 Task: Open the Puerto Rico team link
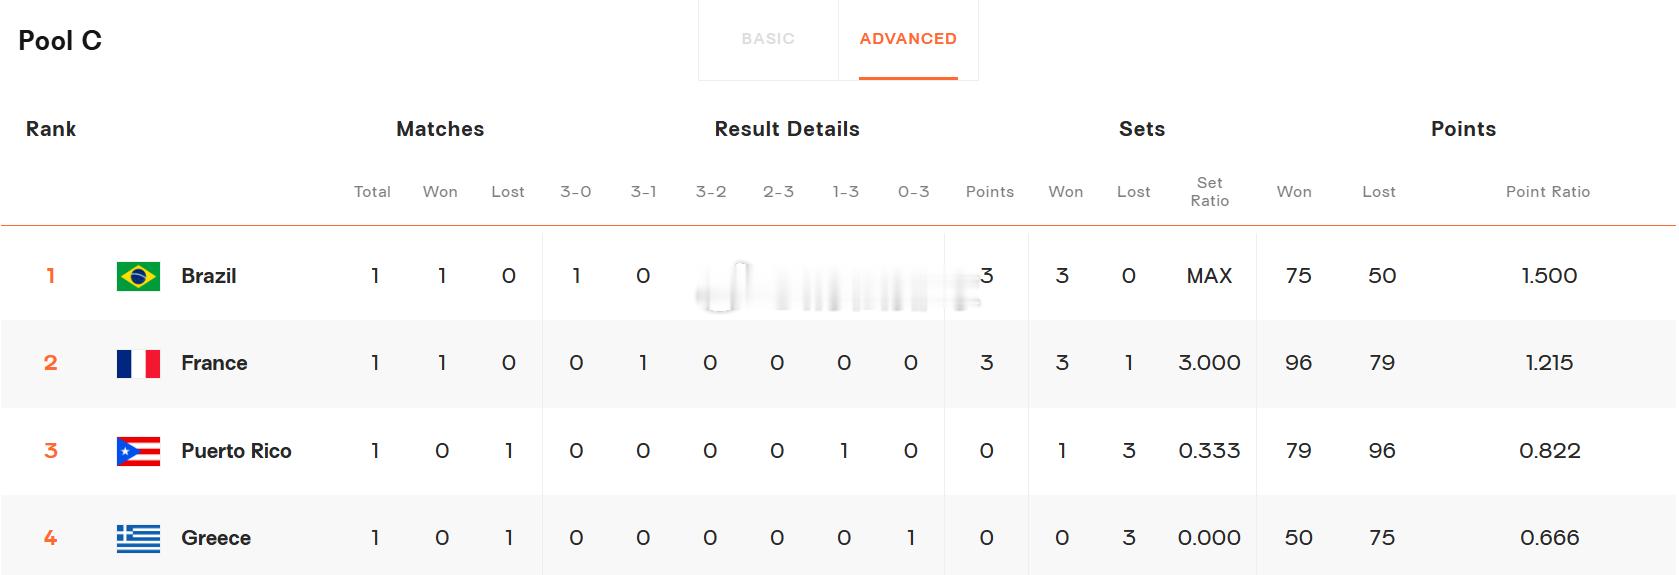pyautogui.click(x=236, y=451)
